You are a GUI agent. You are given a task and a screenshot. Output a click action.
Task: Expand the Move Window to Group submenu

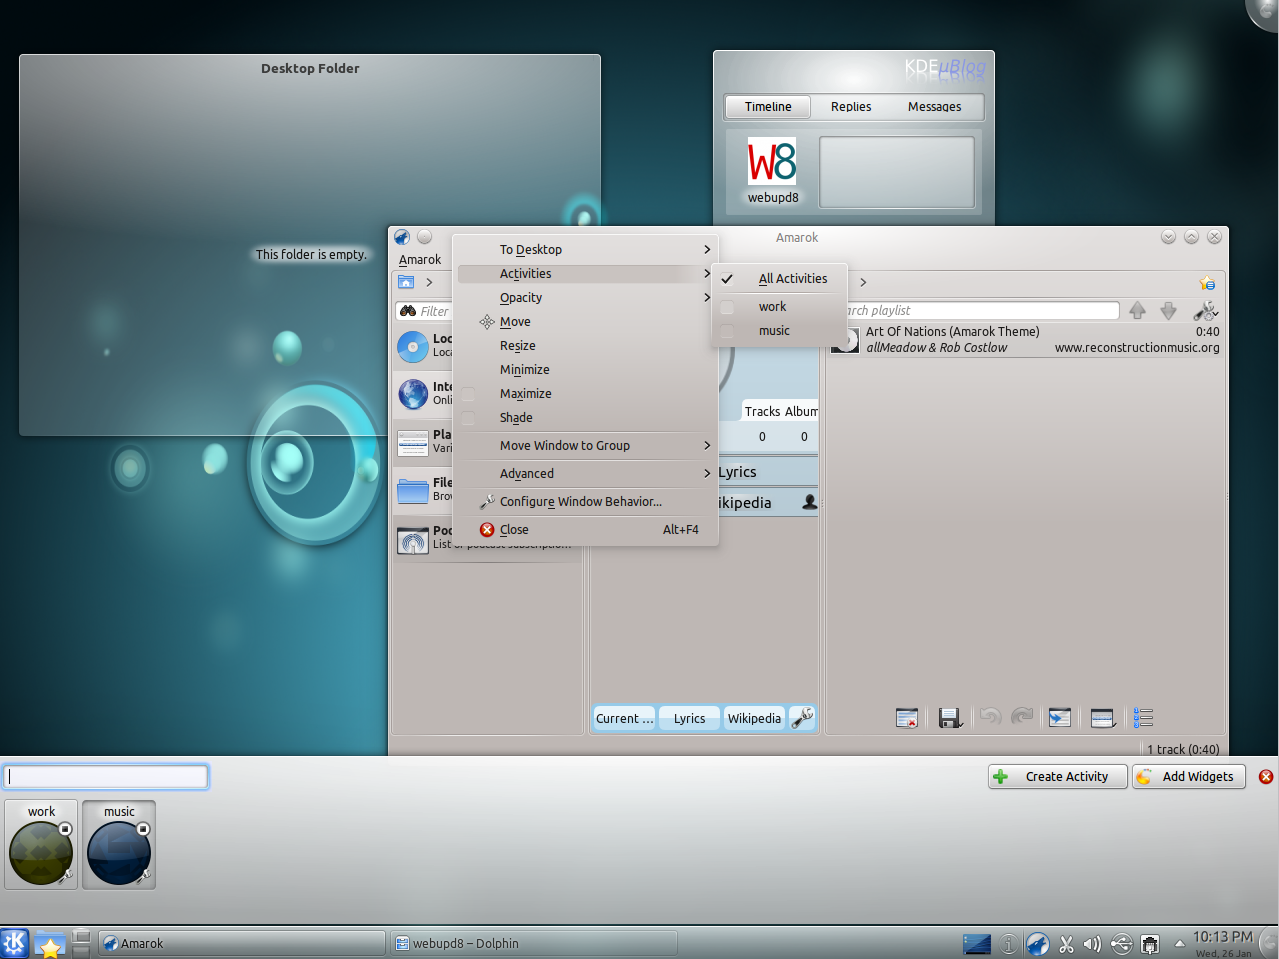tap(585, 446)
